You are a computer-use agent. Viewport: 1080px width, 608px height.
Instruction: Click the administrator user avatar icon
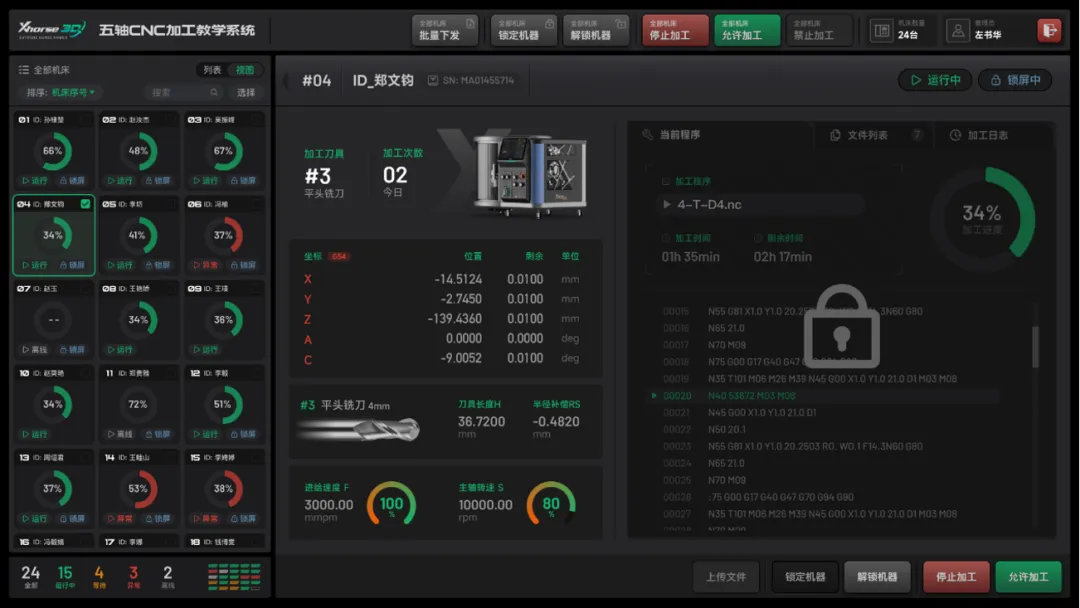click(957, 31)
